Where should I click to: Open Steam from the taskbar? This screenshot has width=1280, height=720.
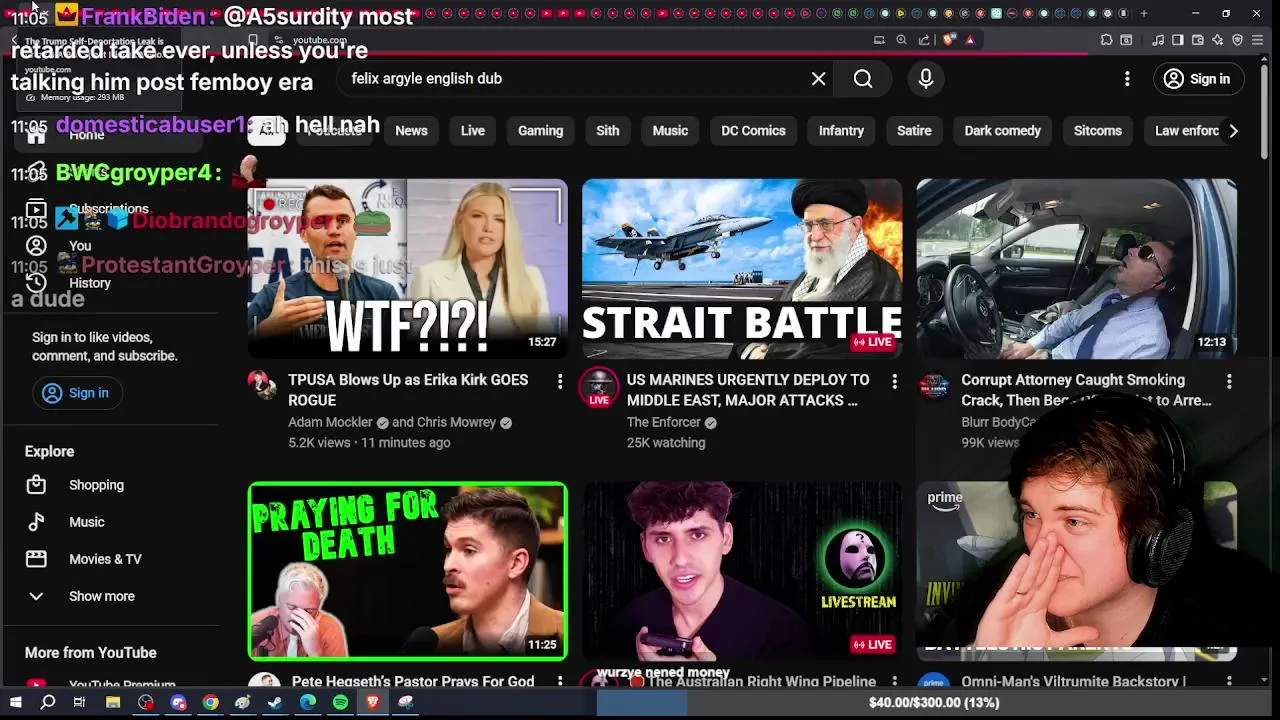pos(275,703)
